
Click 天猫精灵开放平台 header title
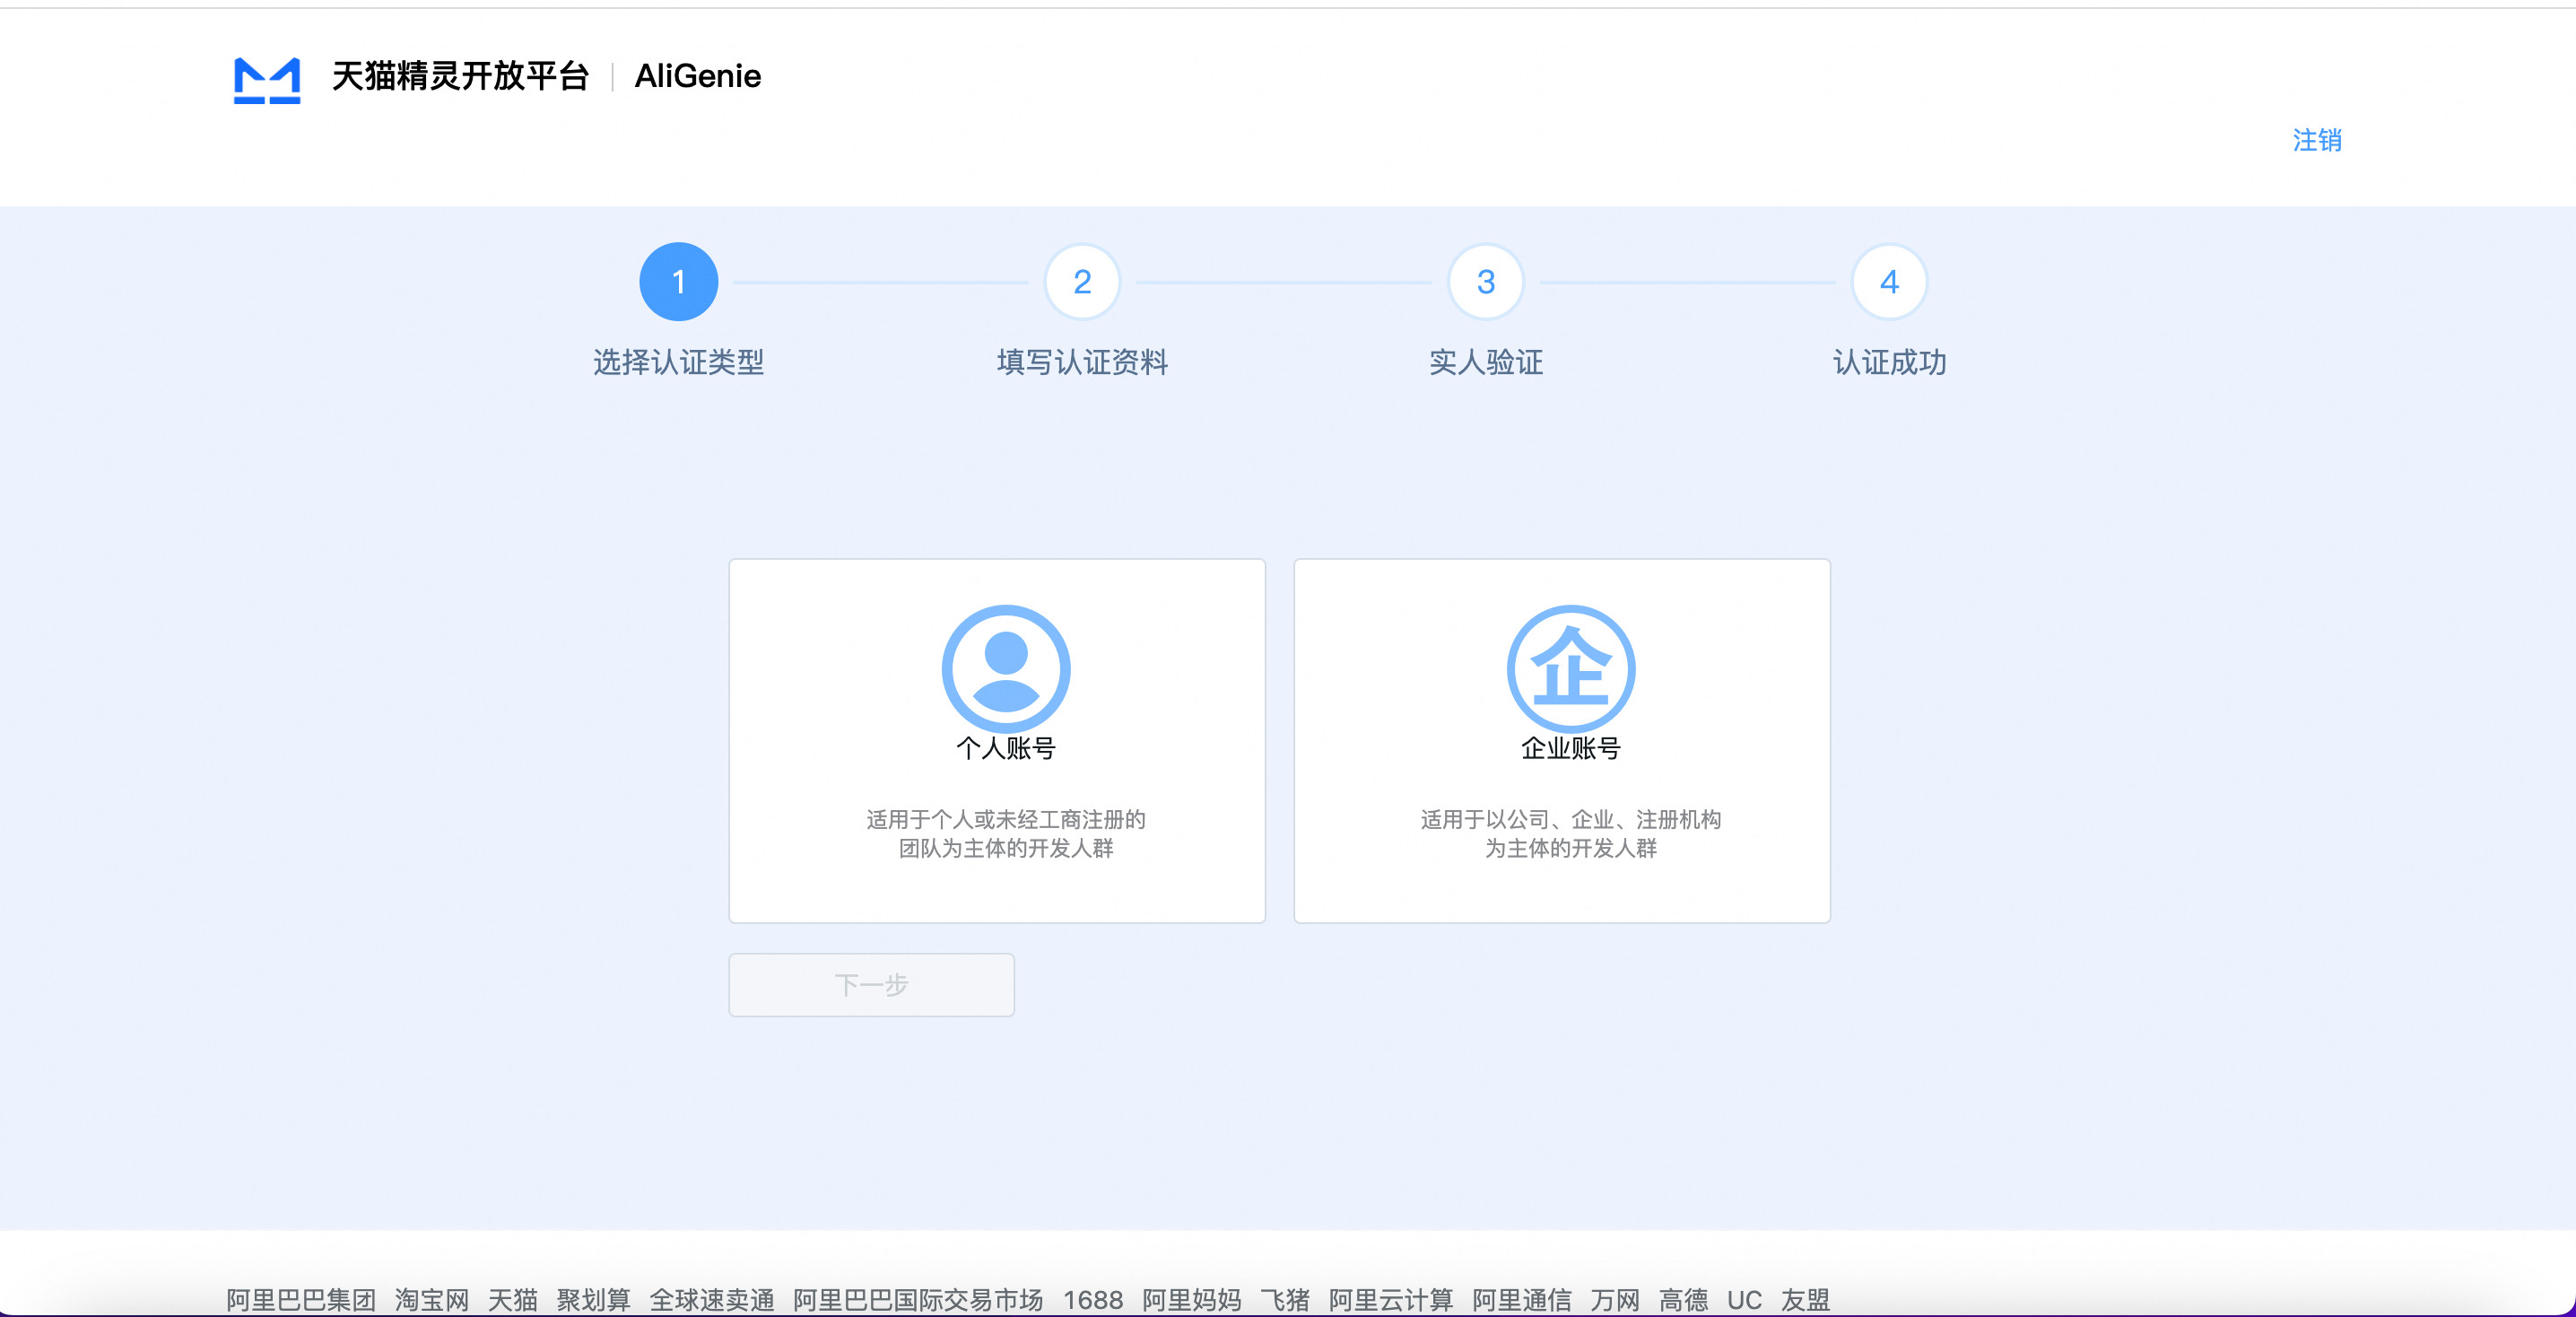click(x=461, y=76)
